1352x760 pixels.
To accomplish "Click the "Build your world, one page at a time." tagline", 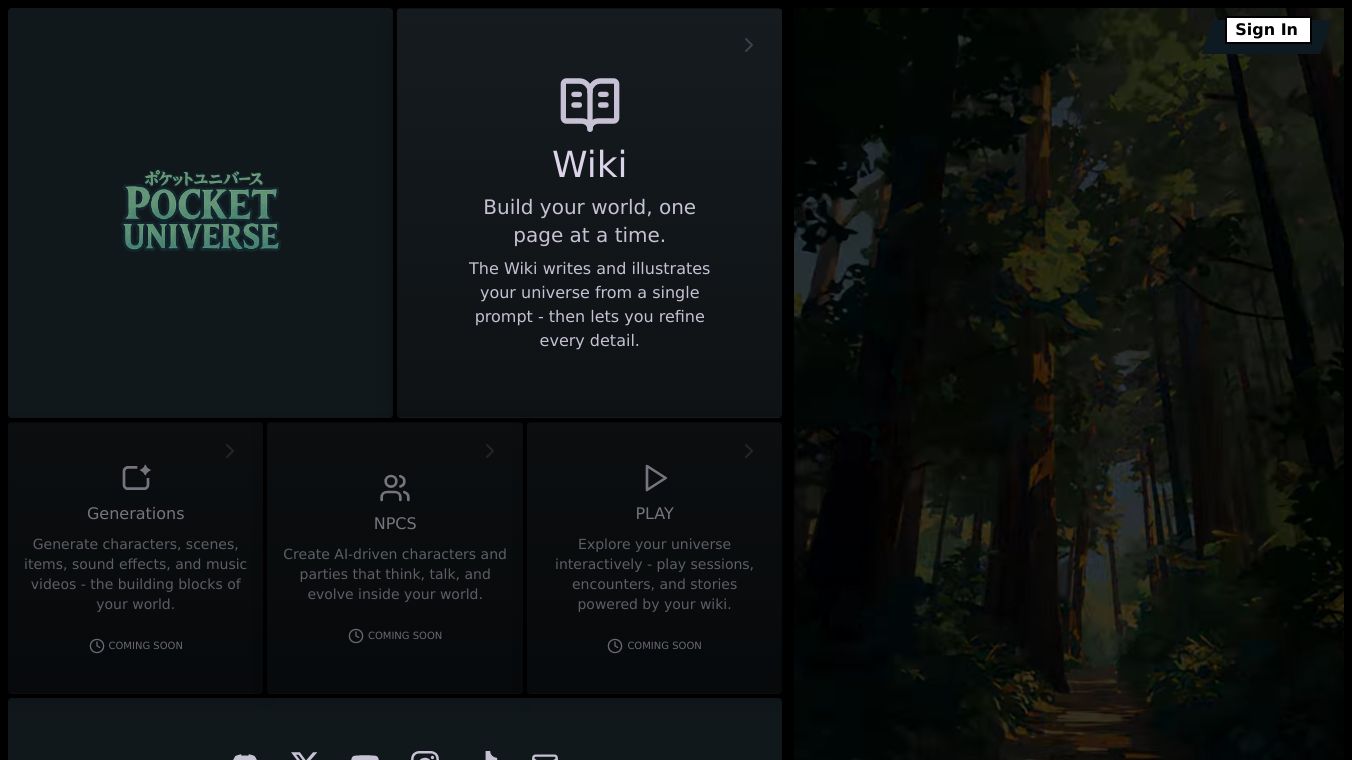I will tap(590, 221).
